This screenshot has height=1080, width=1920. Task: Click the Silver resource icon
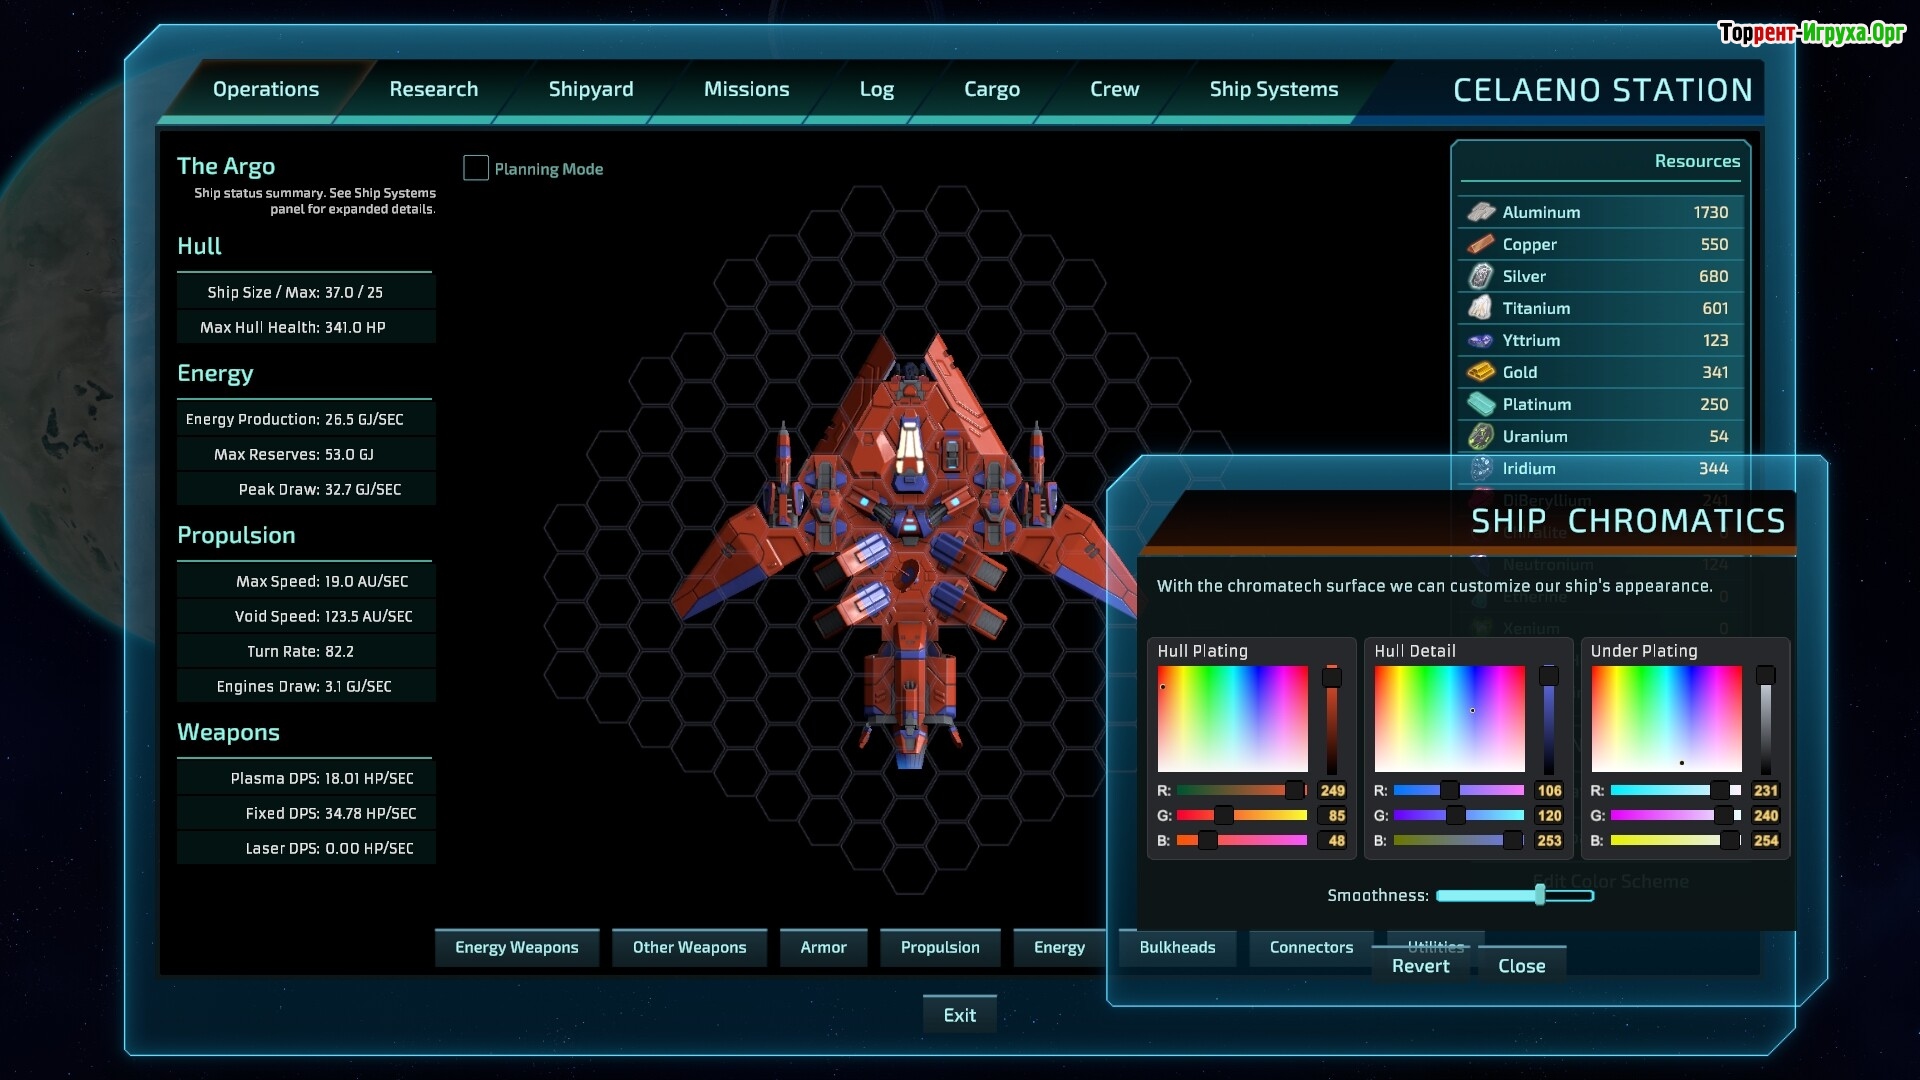click(1480, 276)
